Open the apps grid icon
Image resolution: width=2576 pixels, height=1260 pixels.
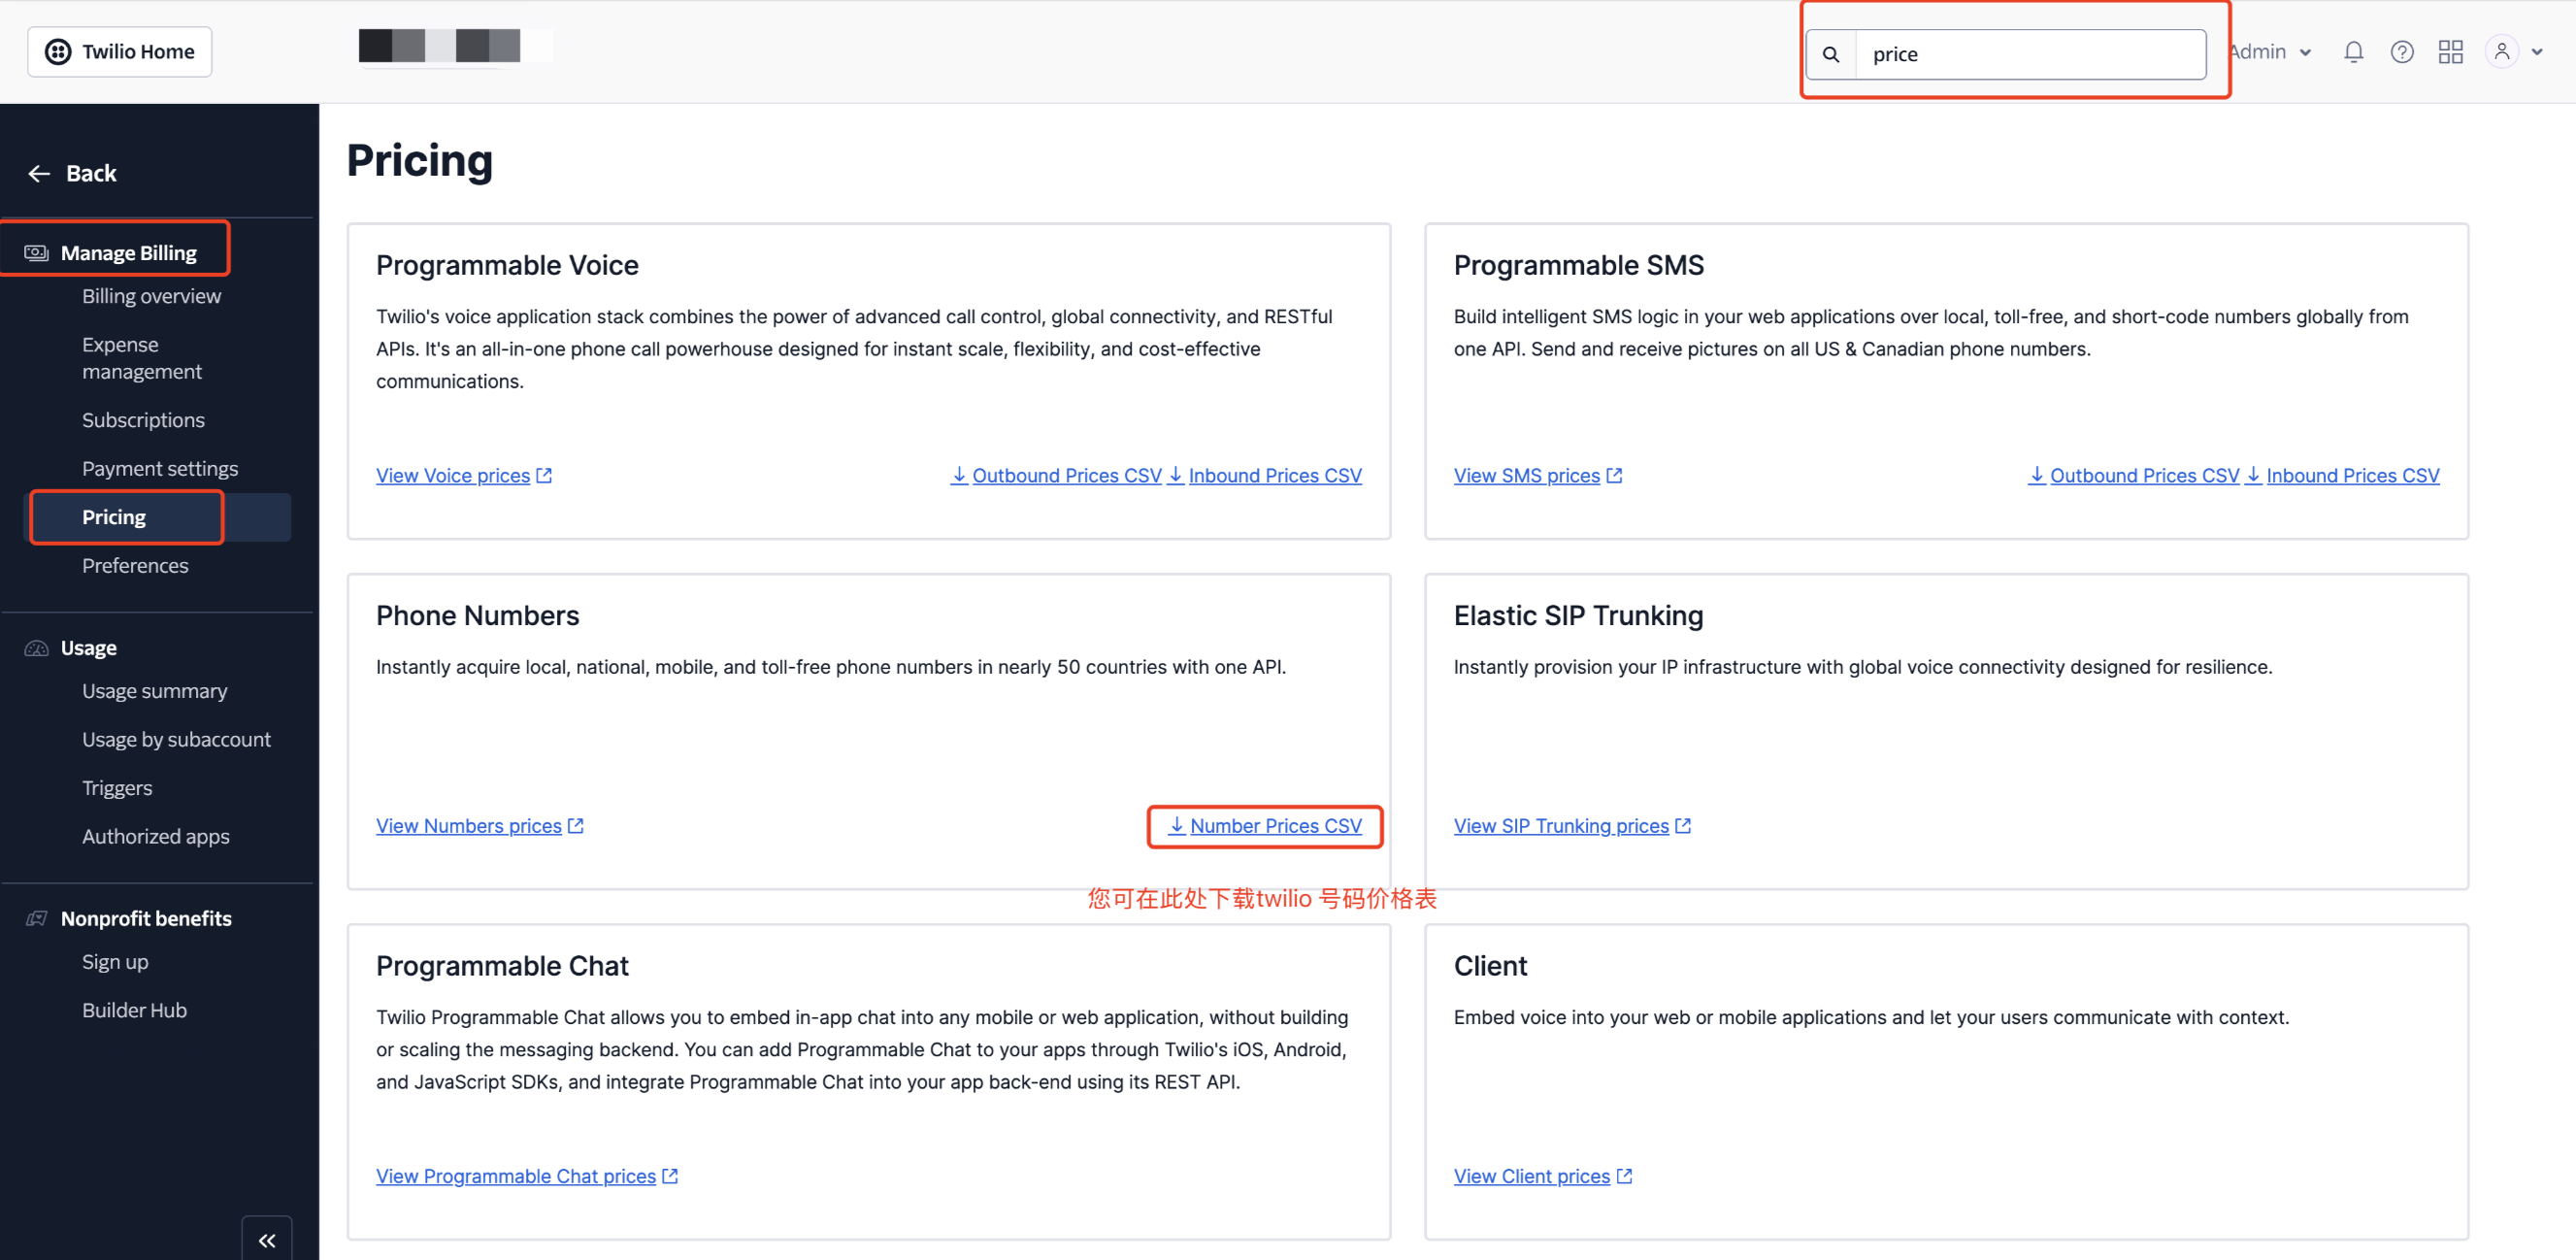tap(2451, 52)
